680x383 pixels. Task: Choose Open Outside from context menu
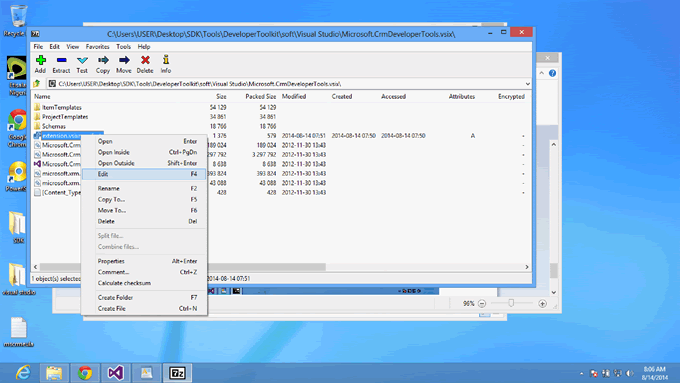tap(144, 163)
